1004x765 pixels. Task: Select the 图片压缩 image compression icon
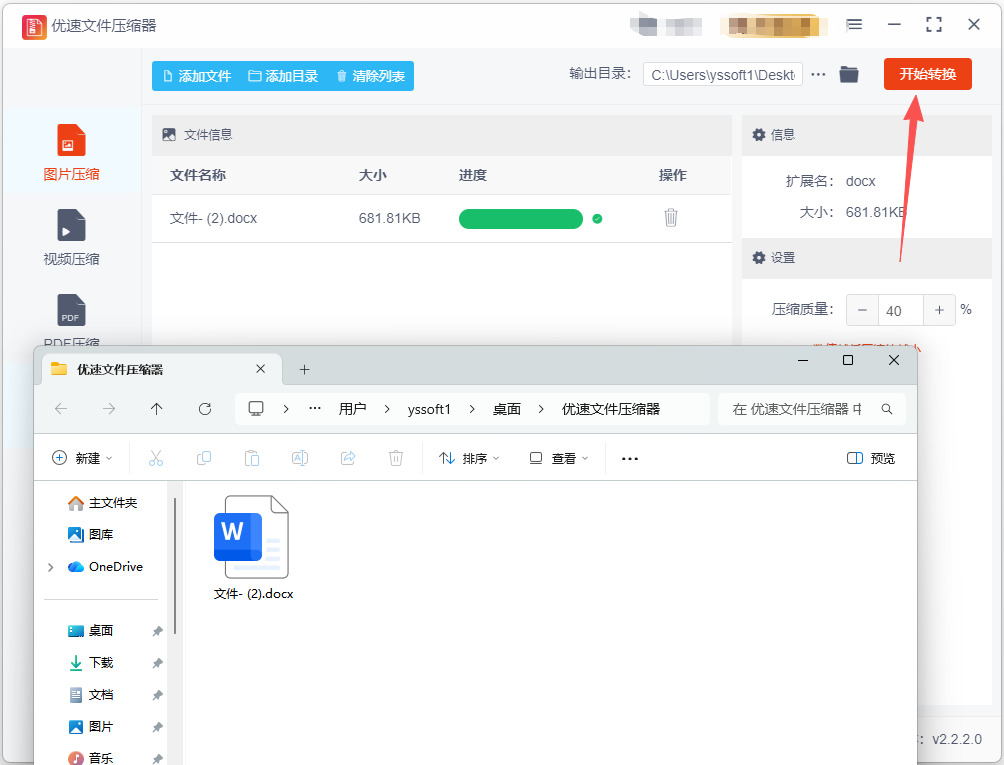coord(71,141)
